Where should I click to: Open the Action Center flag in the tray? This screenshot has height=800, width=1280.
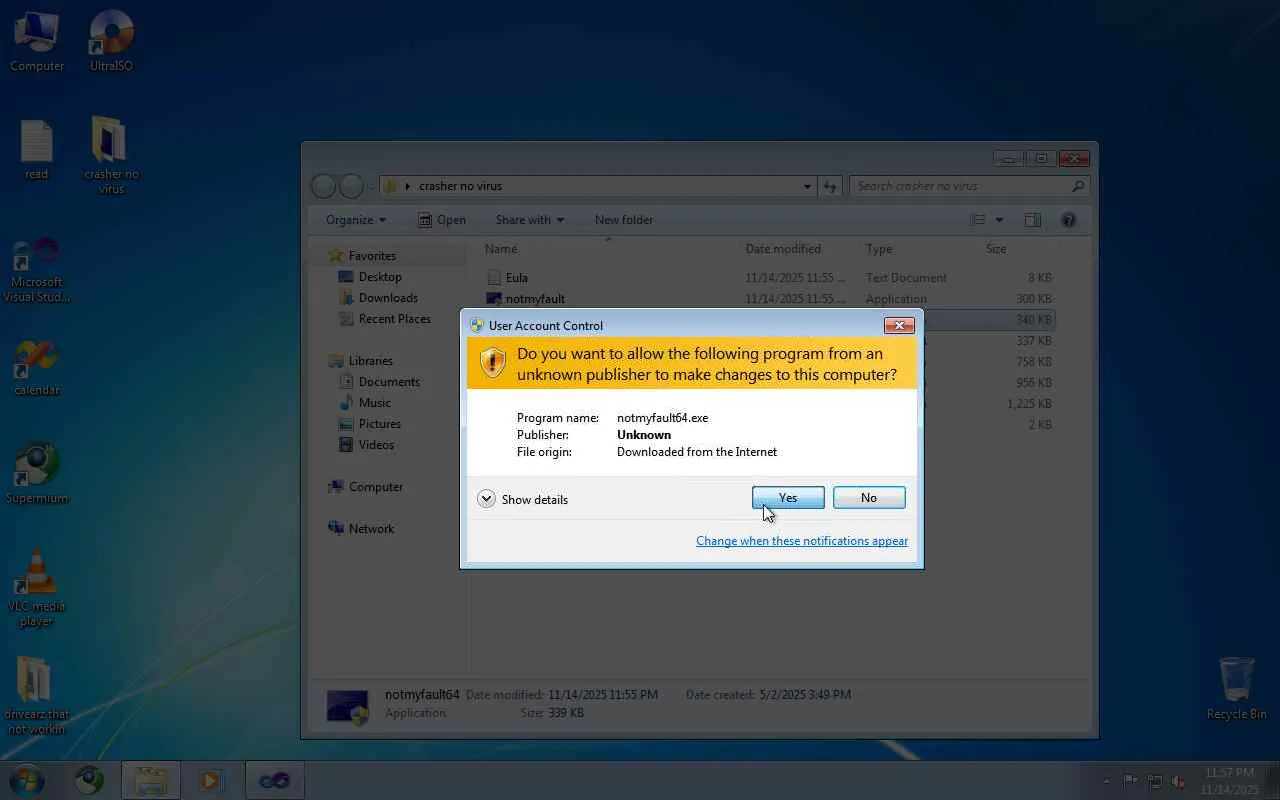click(x=1131, y=781)
